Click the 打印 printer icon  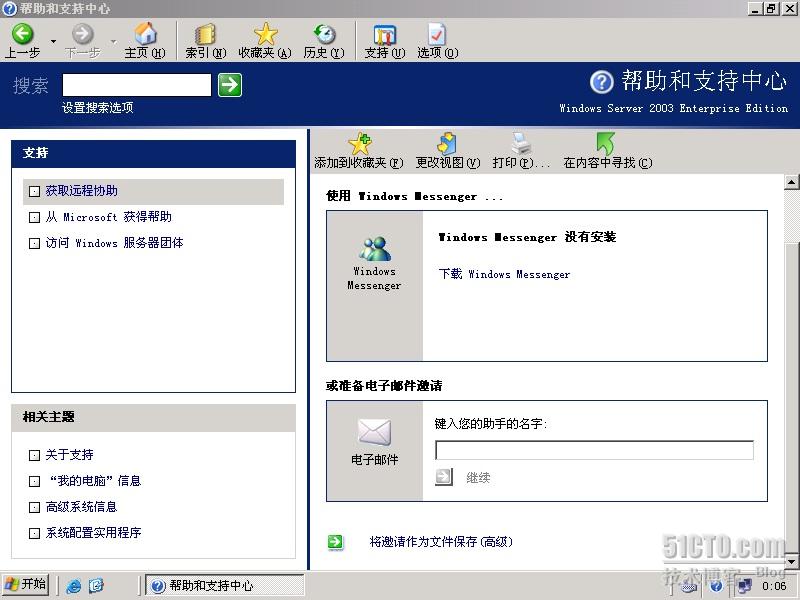tap(521, 143)
